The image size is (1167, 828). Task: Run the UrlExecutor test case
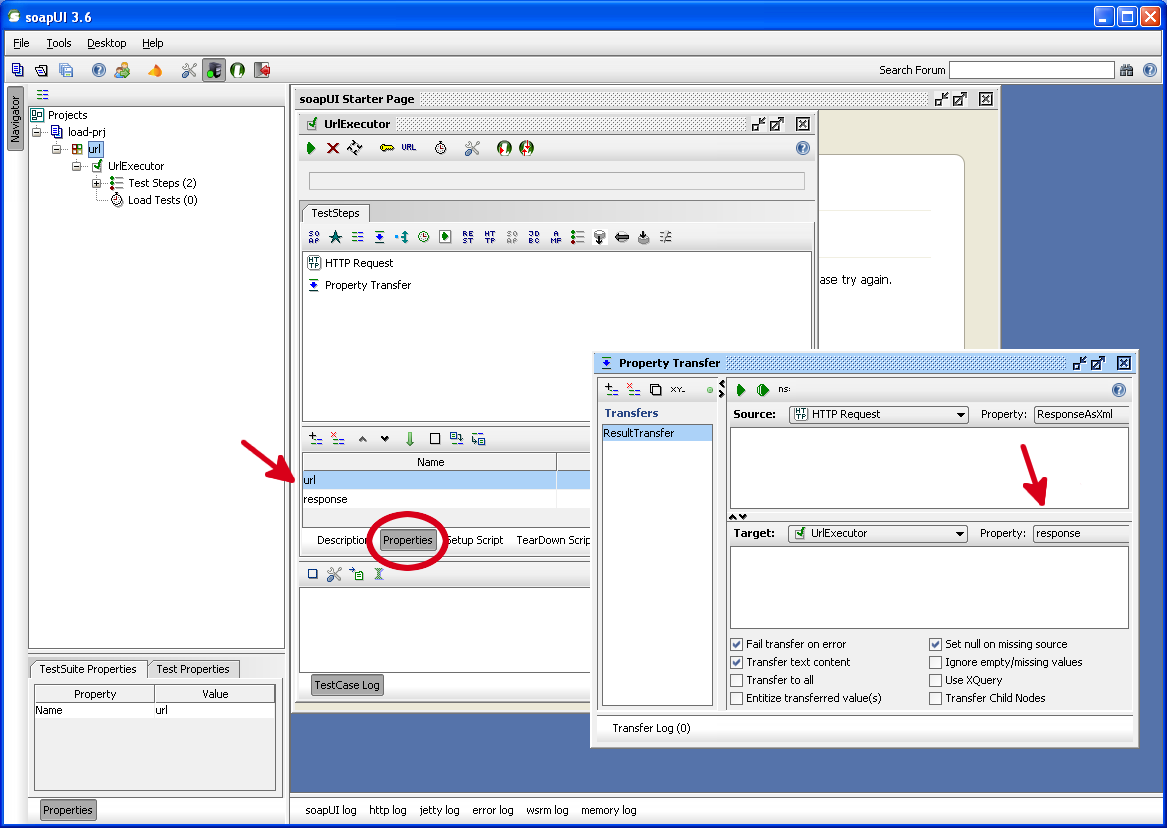312,148
